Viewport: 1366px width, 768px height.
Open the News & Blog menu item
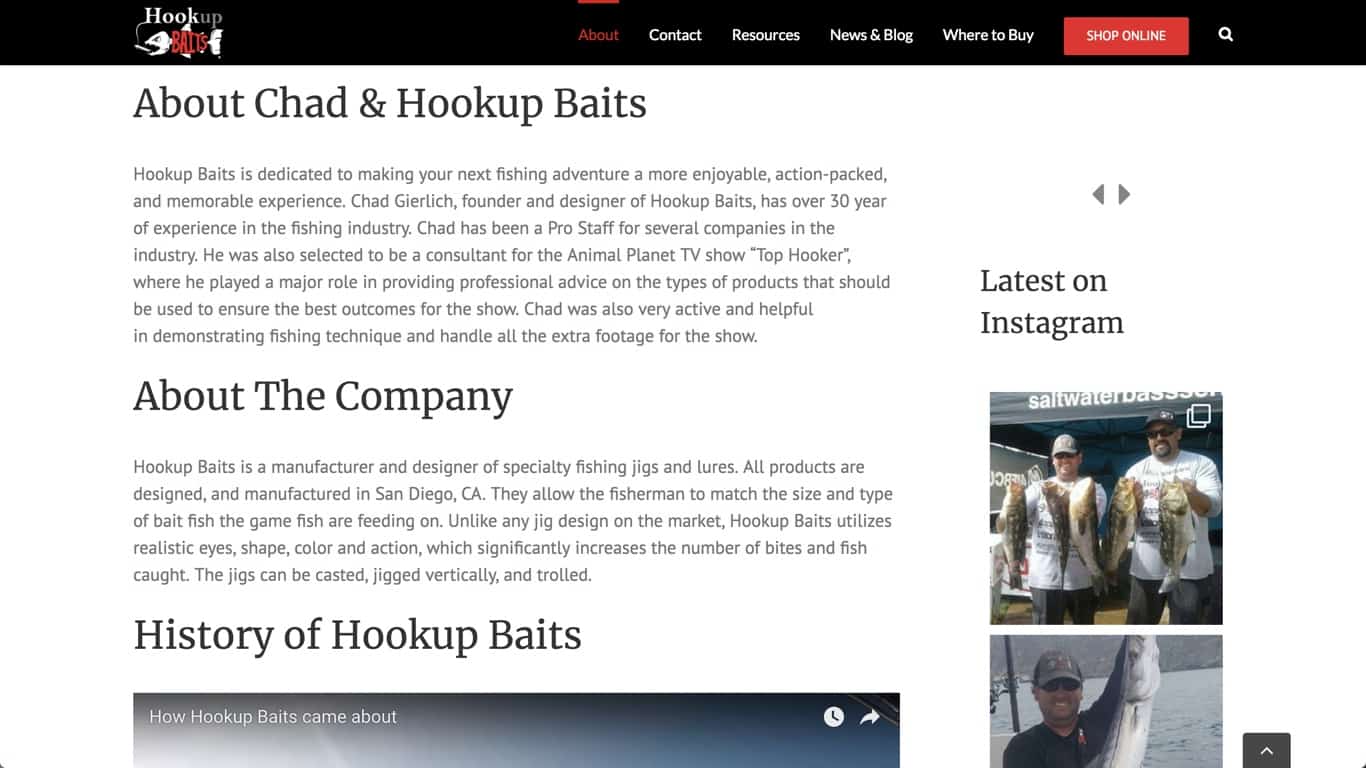click(871, 35)
